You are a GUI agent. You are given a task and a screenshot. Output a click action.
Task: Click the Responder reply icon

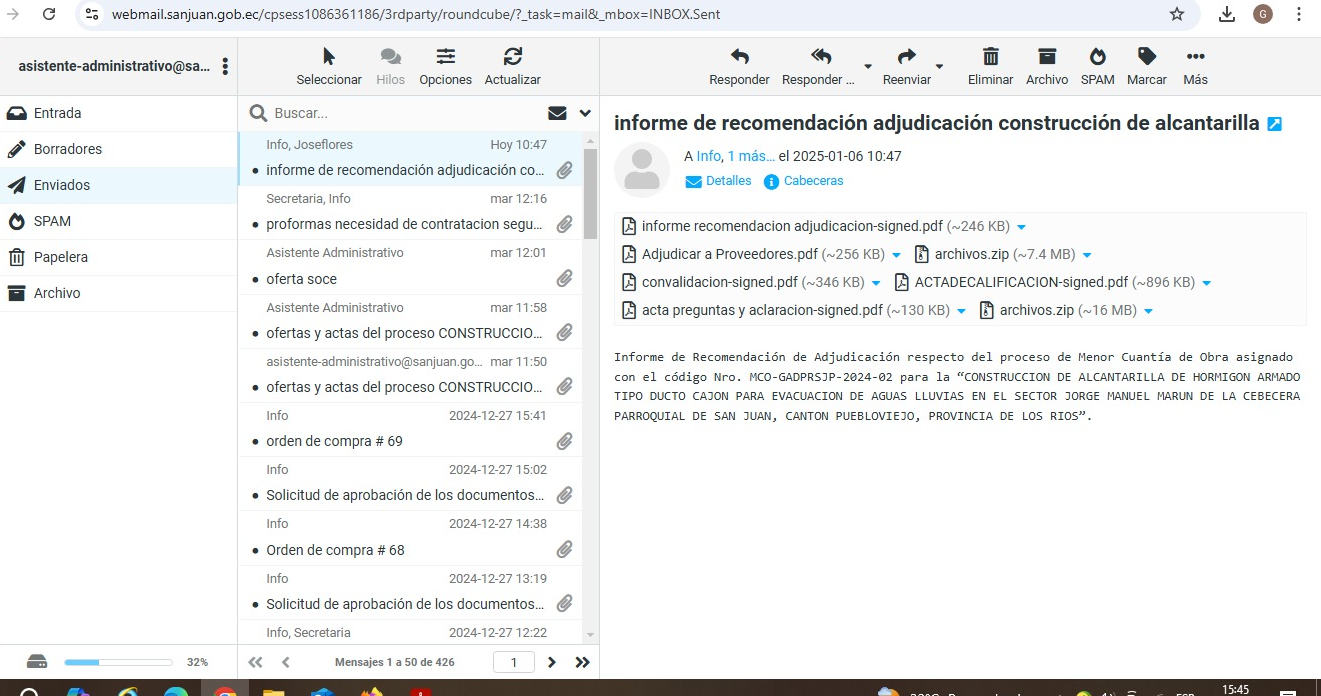739,57
